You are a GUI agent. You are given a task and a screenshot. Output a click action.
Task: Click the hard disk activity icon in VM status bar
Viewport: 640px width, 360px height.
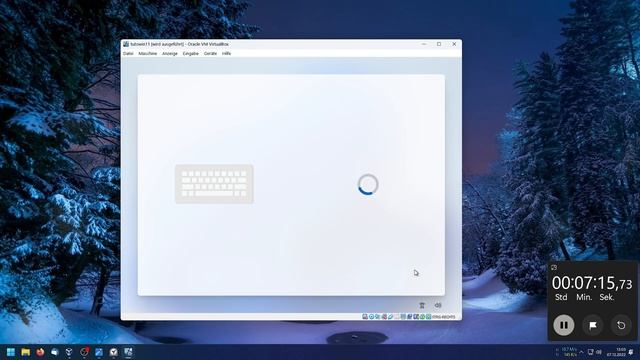click(x=365, y=317)
